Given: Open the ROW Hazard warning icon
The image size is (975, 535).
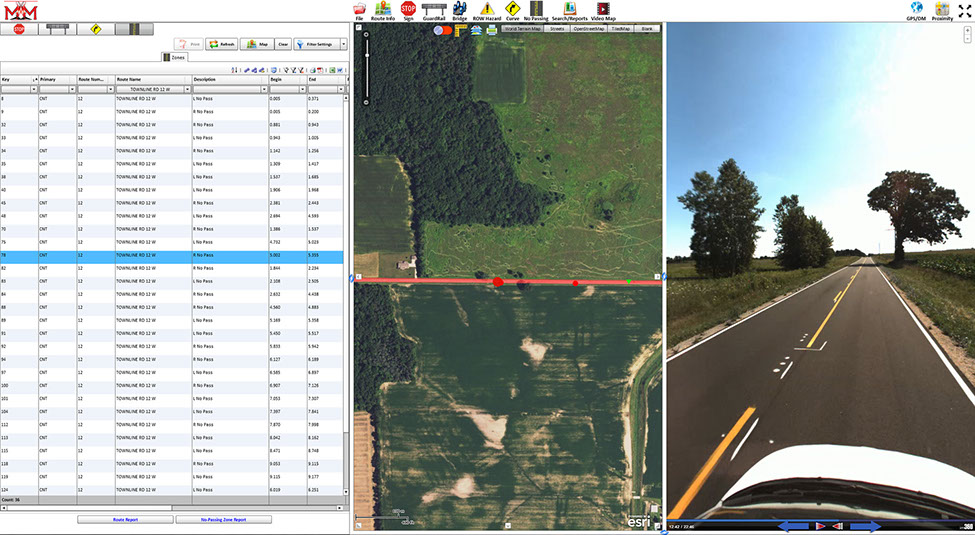Looking at the screenshot, I should [486, 10].
